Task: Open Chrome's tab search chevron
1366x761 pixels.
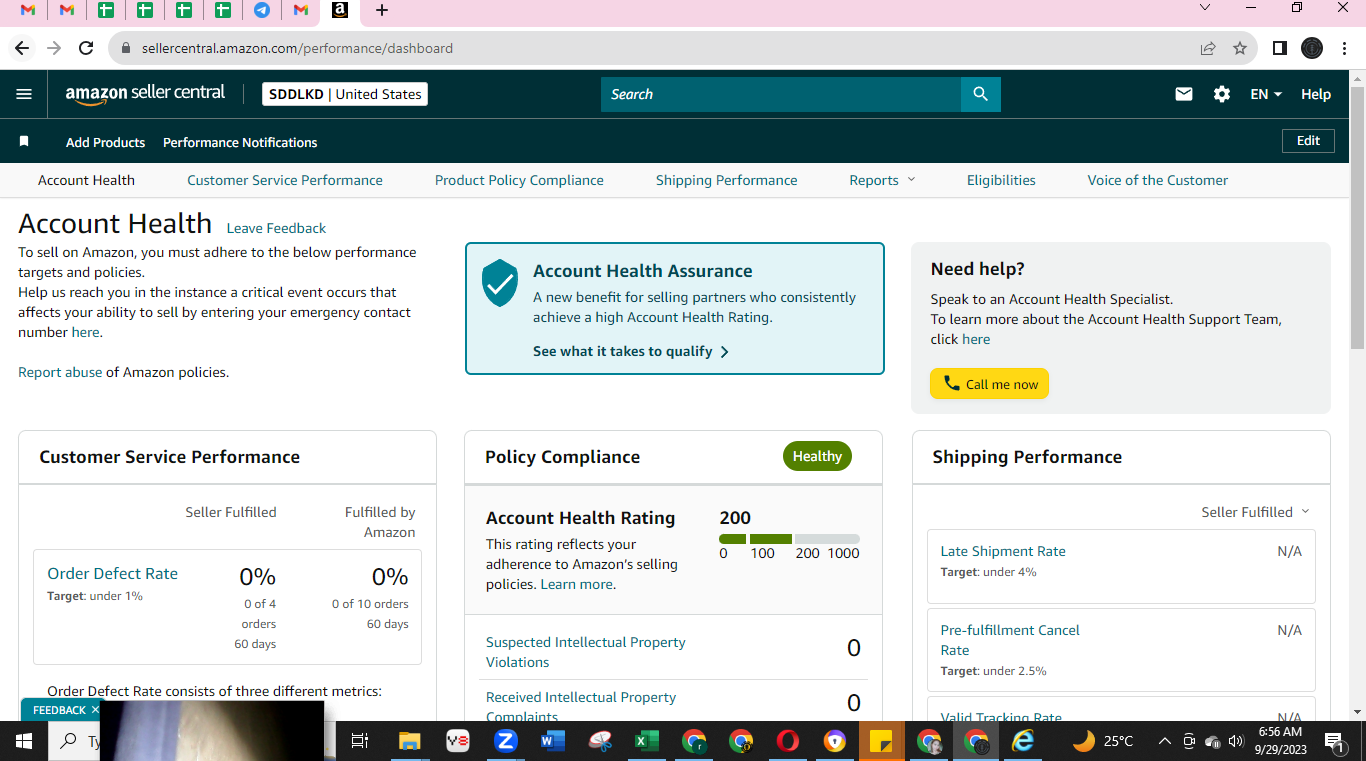Action: pyautogui.click(x=1205, y=8)
